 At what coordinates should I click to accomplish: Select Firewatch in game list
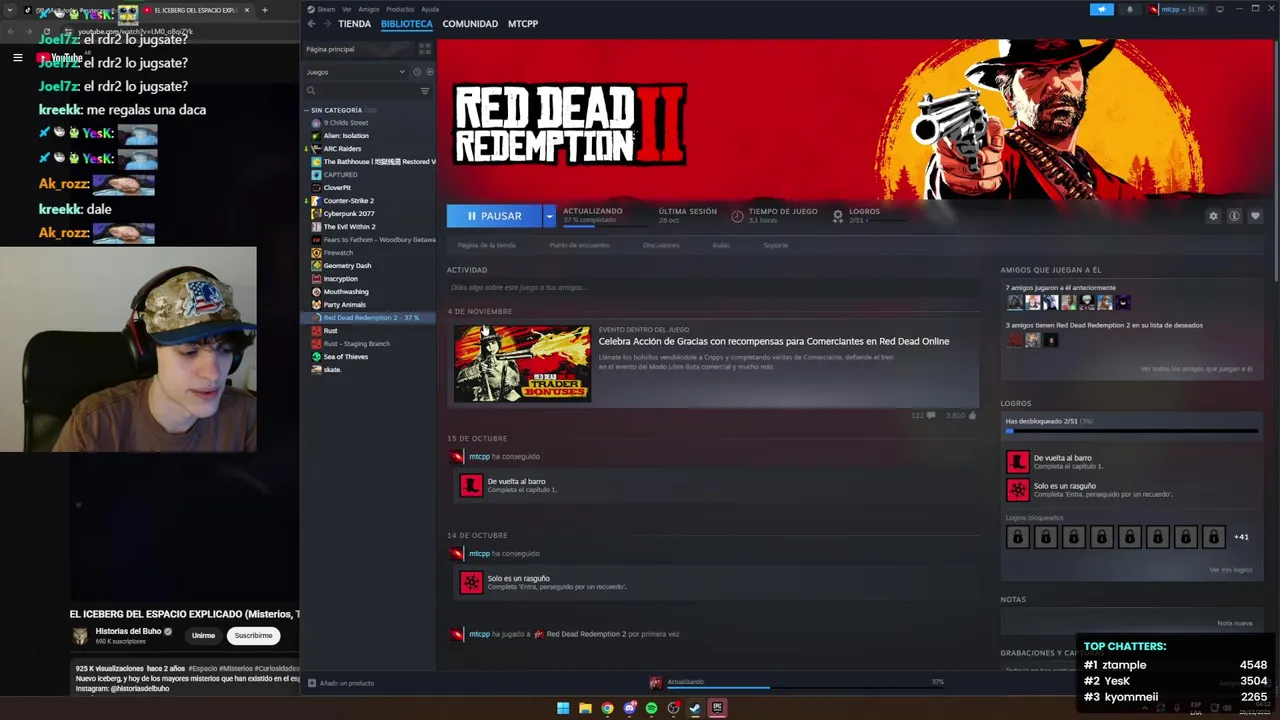click(x=337, y=252)
